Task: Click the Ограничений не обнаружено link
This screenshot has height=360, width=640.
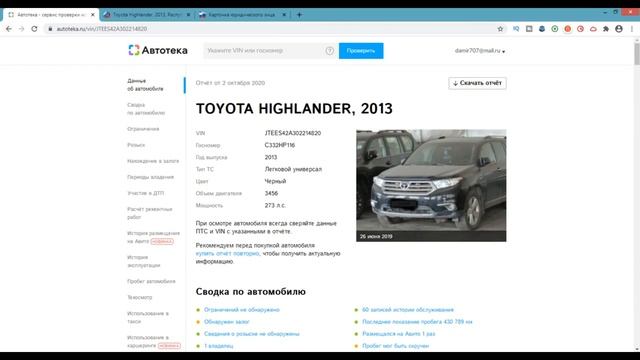Action: click(x=242, y=310)
